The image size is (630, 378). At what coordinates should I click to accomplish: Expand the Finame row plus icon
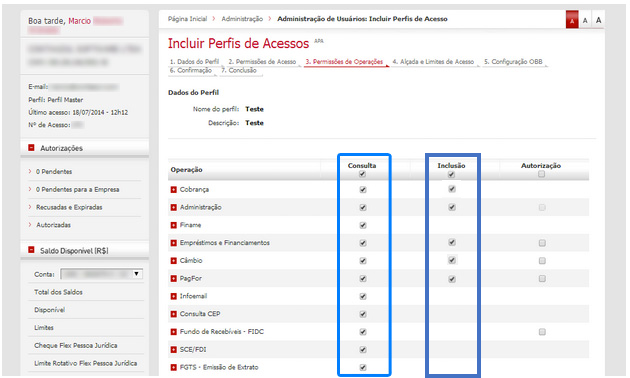174,225
